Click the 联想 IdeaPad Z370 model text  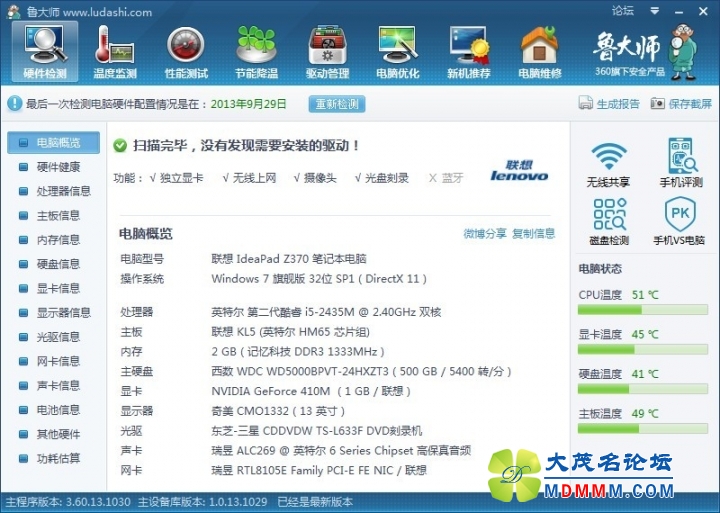tap(289, 259)
